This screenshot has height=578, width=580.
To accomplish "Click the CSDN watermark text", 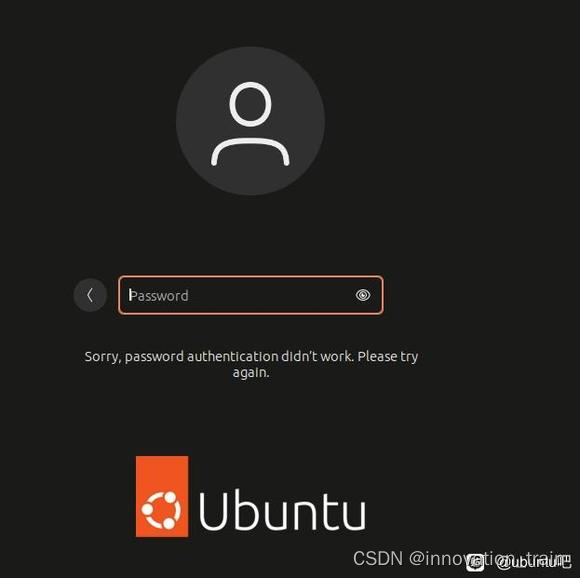I will pyautogui.click(x=378, y=558).
